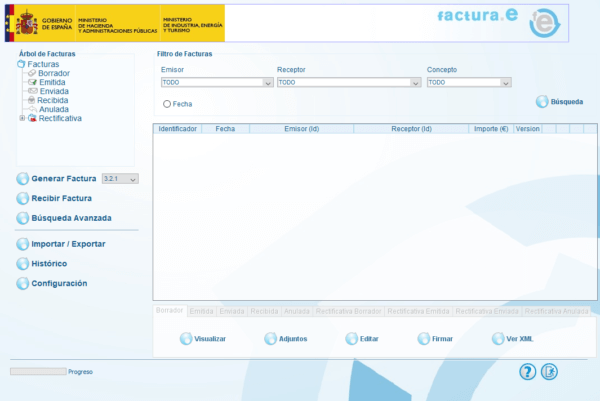Click the Generar Factura icon
Viewport: 600px width, 401px height.
click(x=23, y=179)
